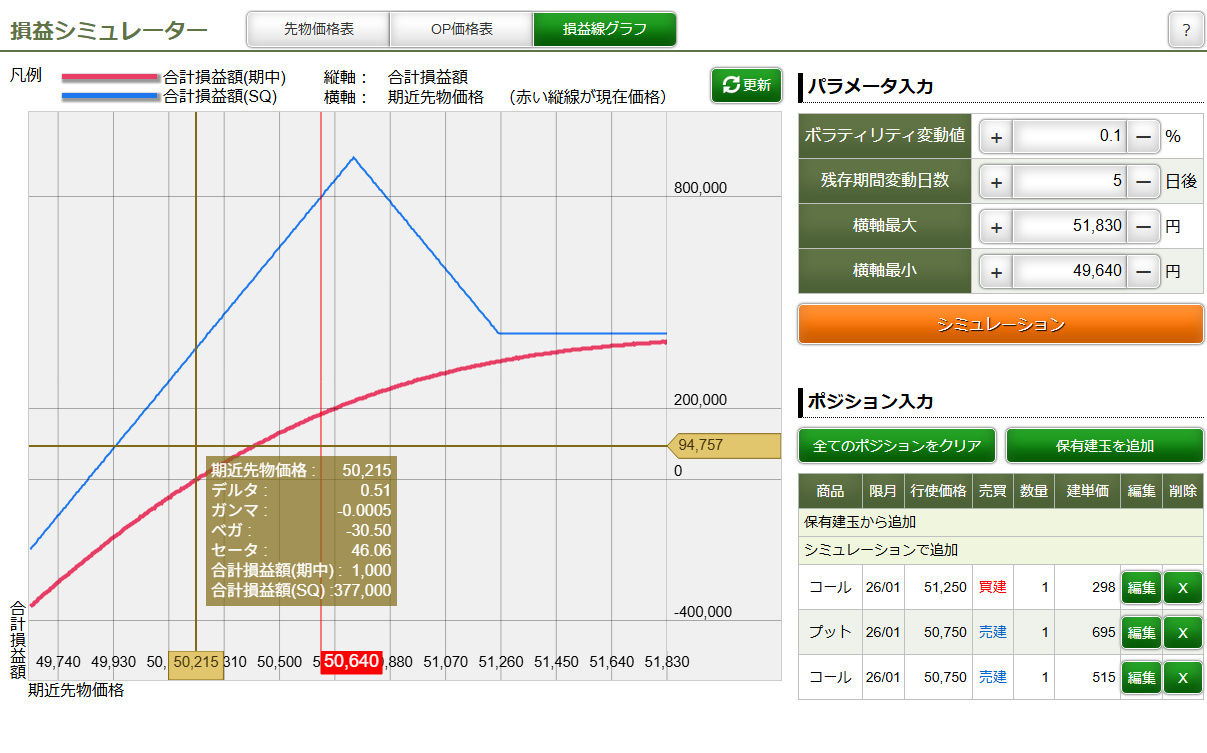Viewport: 1207px width, 753px height.
Task: Click the 横軸最大 value field
Action: 1069,226
